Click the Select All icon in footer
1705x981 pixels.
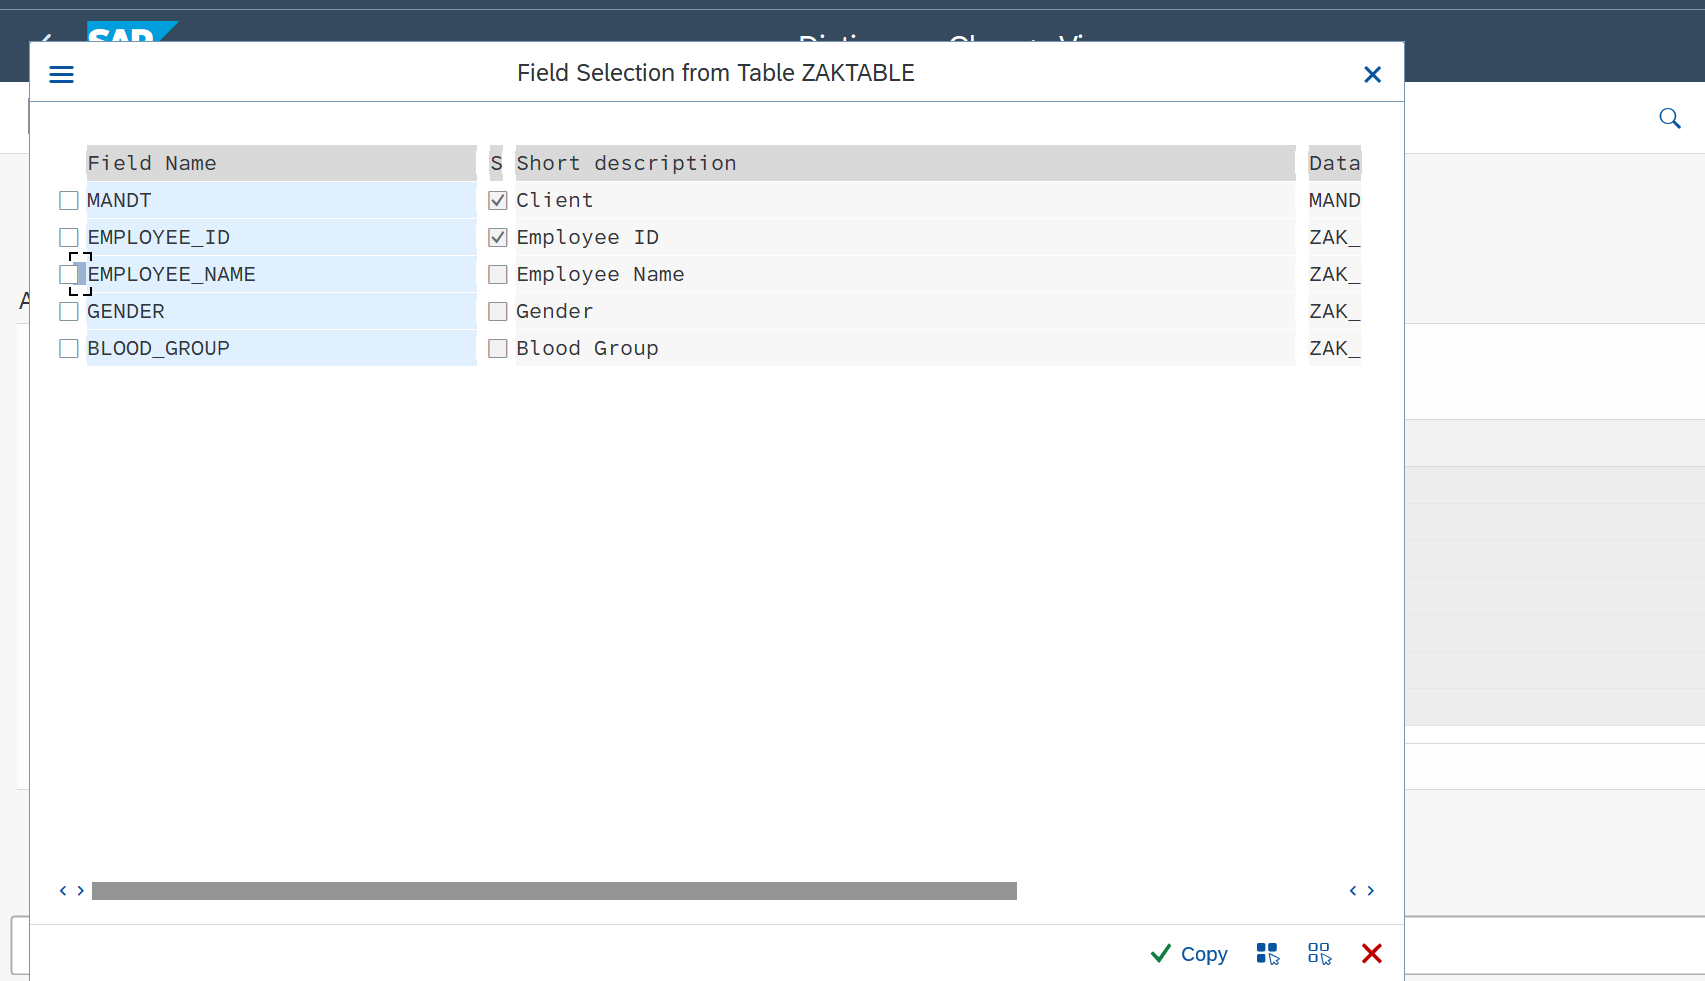(x=1267, y=954)
